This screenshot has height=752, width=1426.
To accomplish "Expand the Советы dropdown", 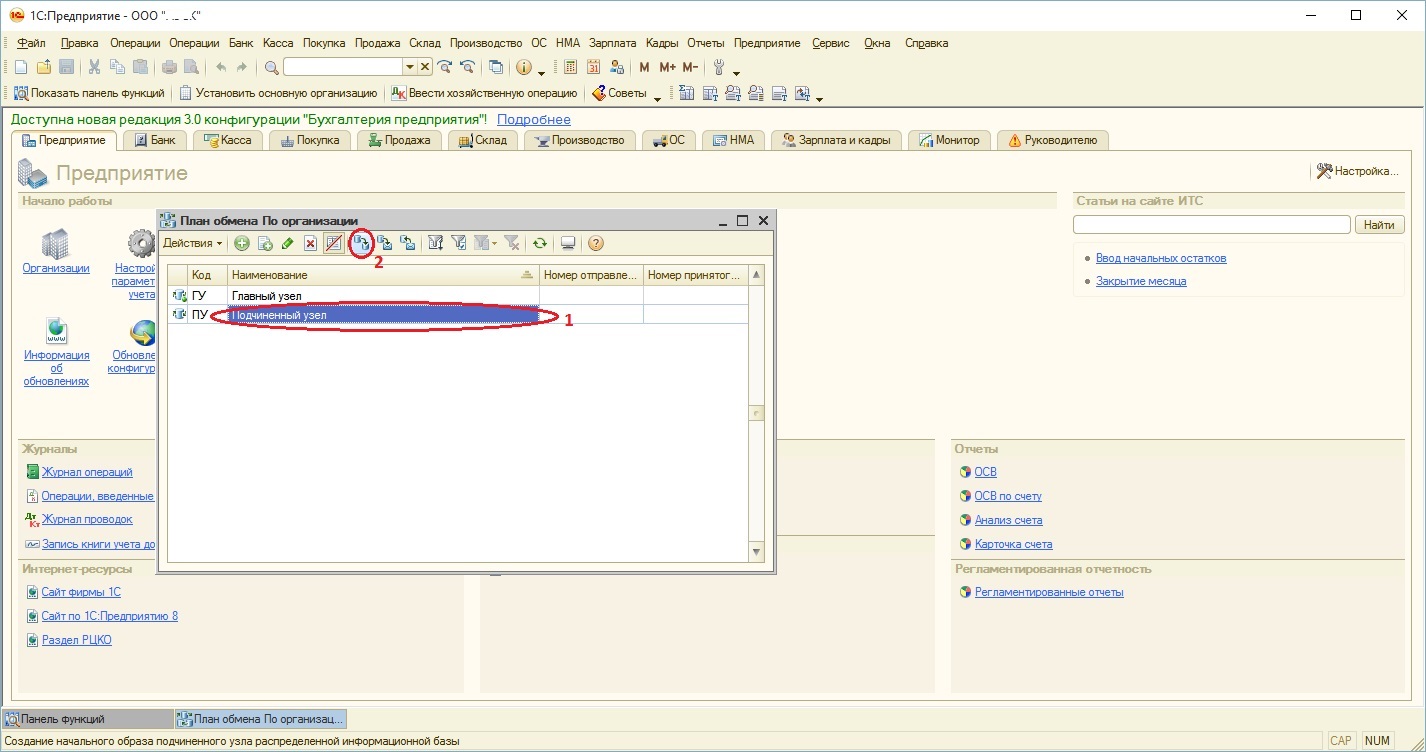I will 657,96.
